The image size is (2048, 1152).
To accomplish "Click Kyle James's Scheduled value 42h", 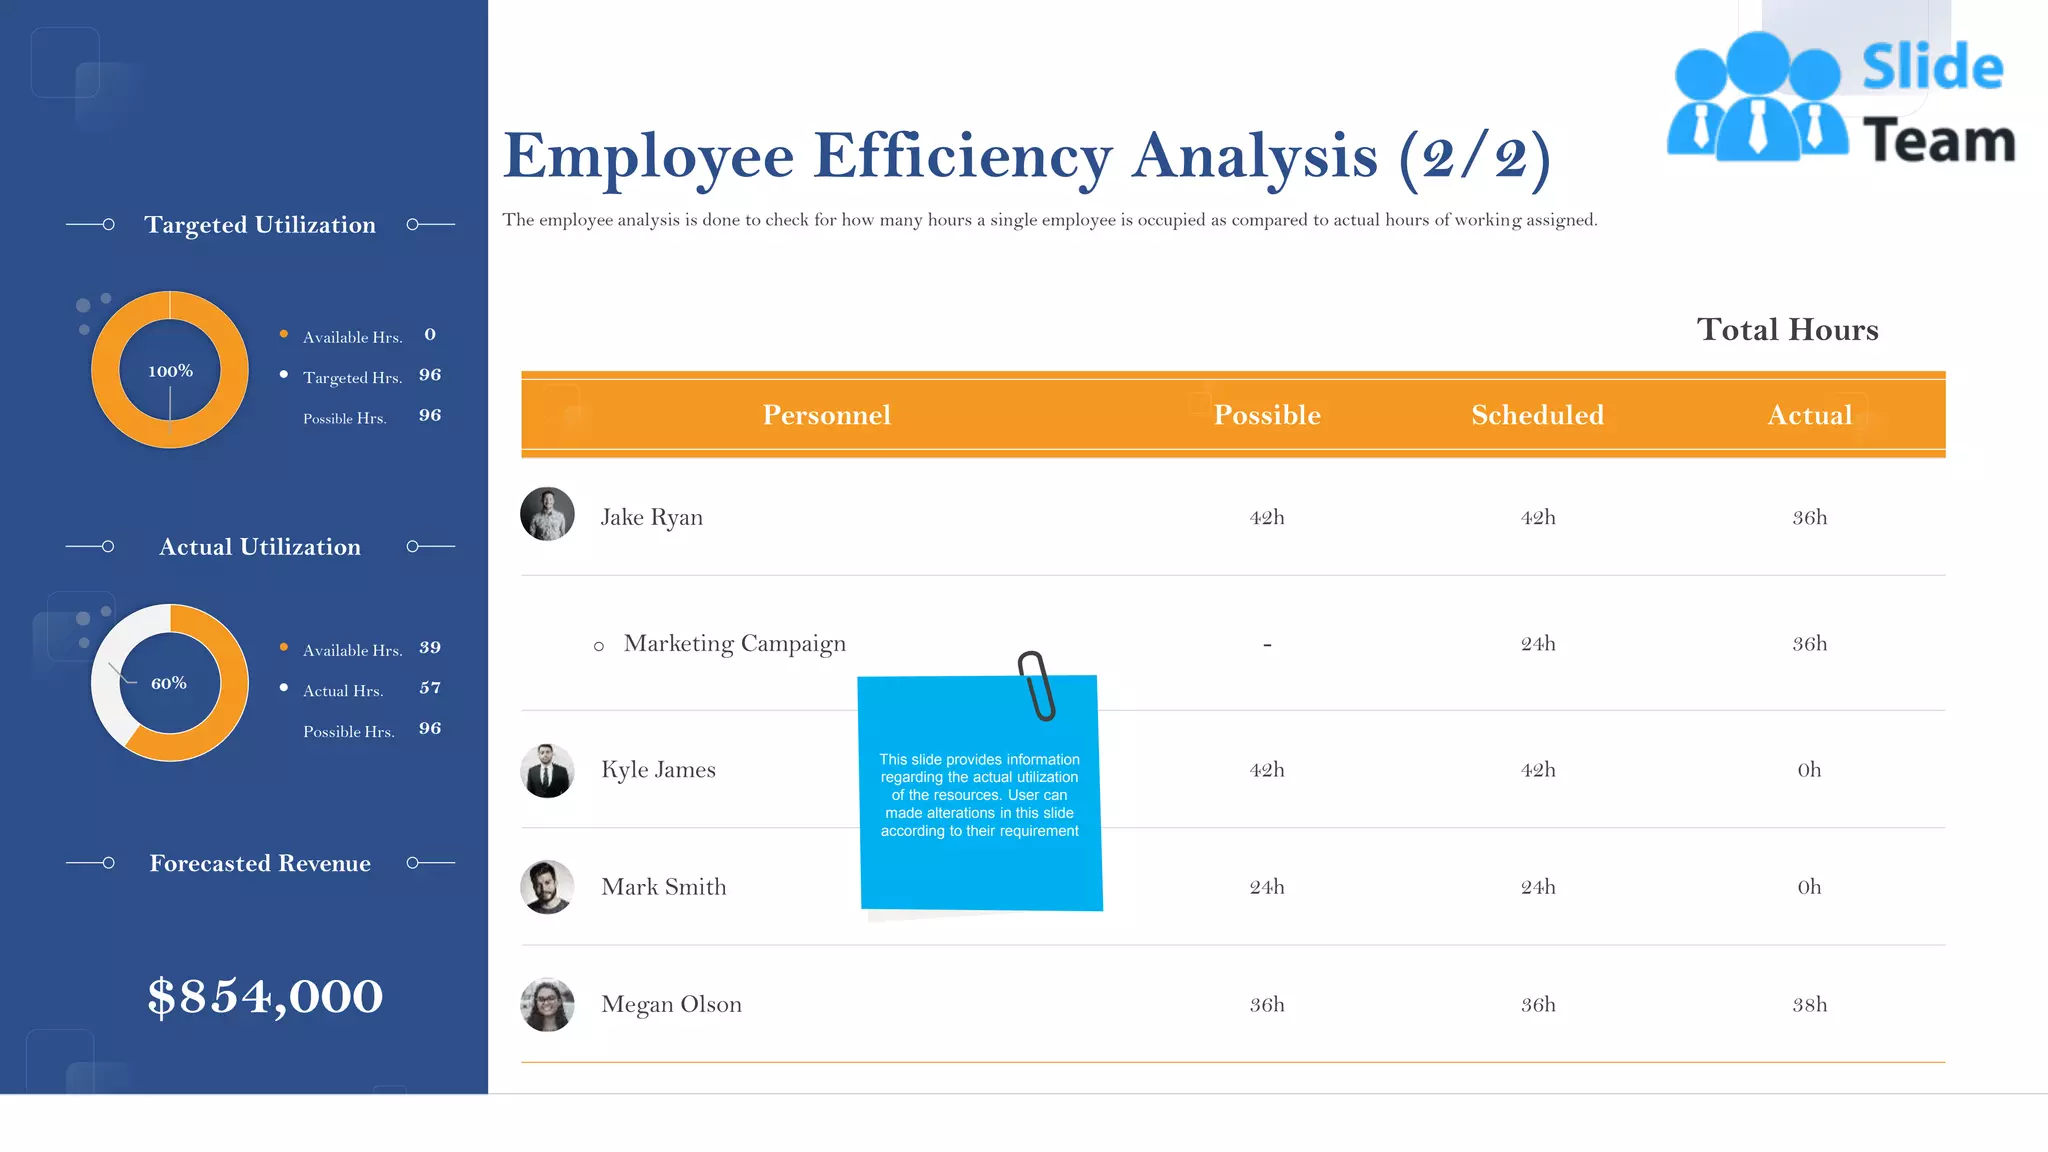I will point(1538,770).
